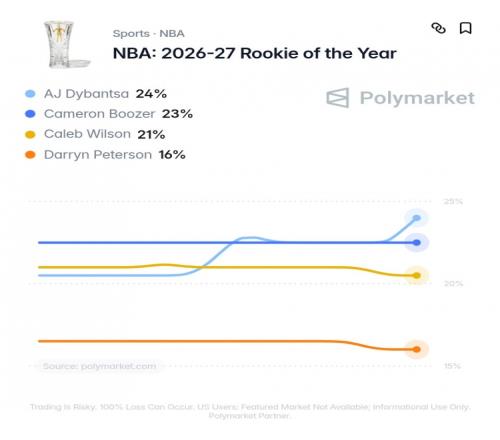Open the trophy market thumbnail

[x=67, y=45]
